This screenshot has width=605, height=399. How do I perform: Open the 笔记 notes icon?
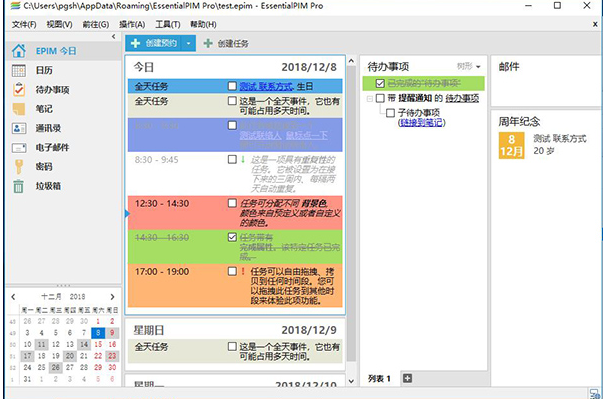coord(19,109)
